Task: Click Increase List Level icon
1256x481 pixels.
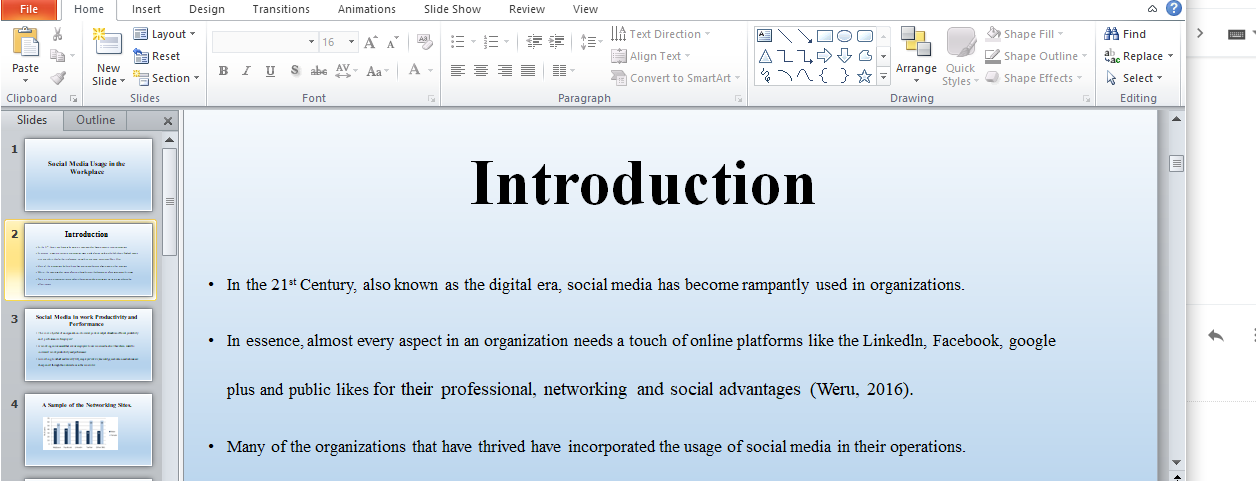Action: (557, 42)
